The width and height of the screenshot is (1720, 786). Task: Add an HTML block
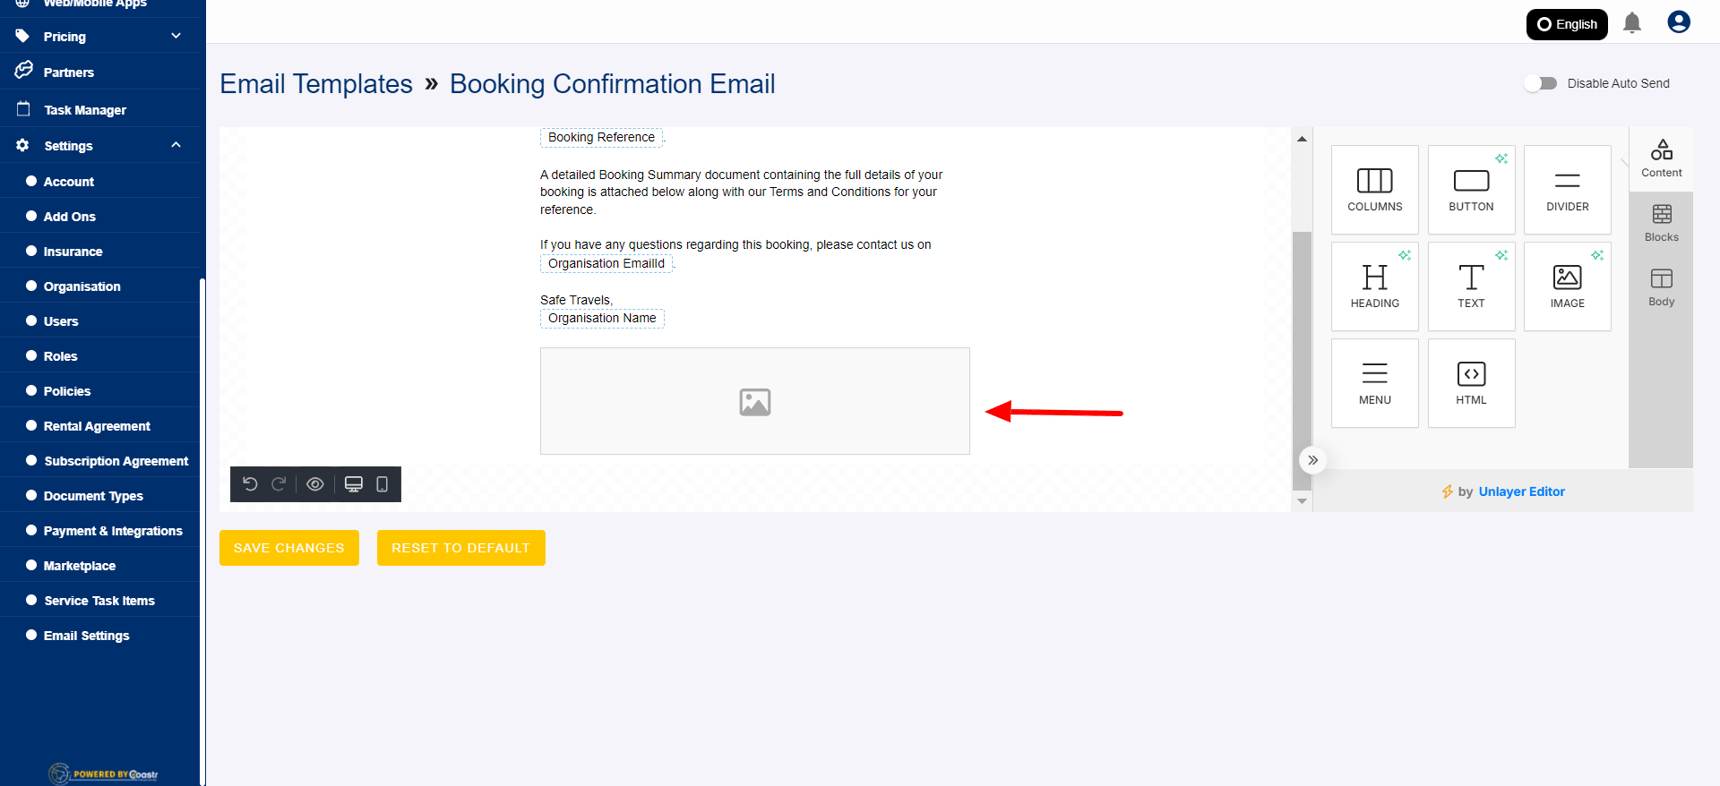1470,382
